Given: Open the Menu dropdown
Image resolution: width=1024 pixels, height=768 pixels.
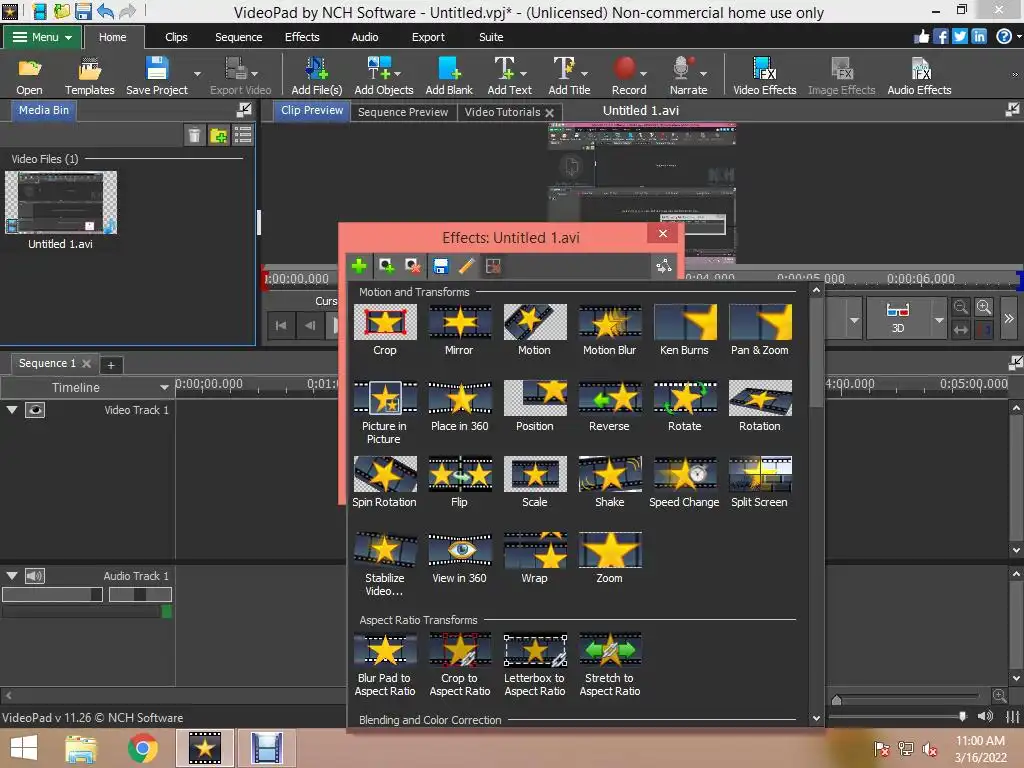Looking at the screenshot, I should point(42,37).
